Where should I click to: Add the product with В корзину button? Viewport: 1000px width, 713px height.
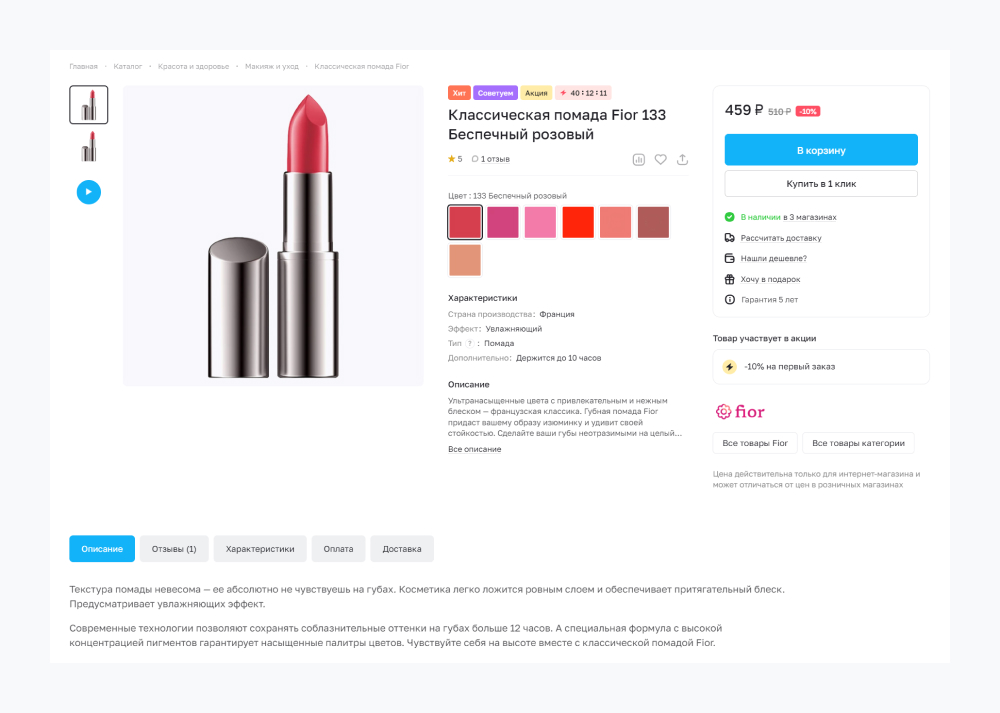pyautogui.click(x=821, y=150)
